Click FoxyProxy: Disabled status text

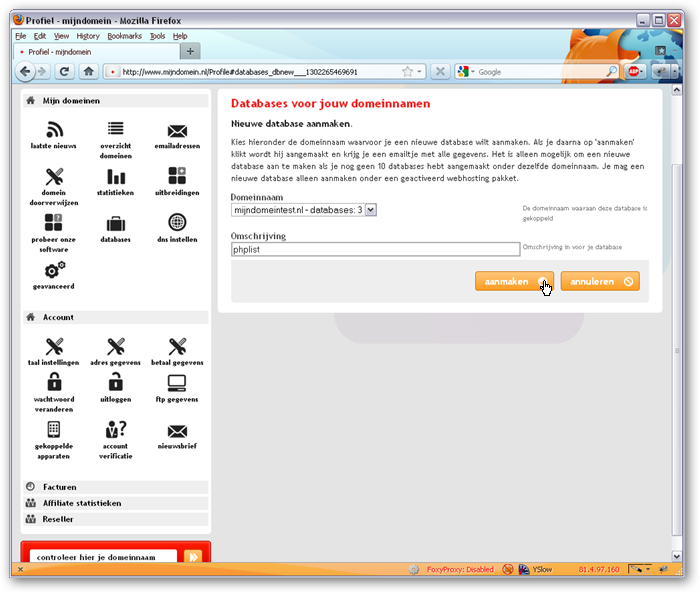click(460, 569)
